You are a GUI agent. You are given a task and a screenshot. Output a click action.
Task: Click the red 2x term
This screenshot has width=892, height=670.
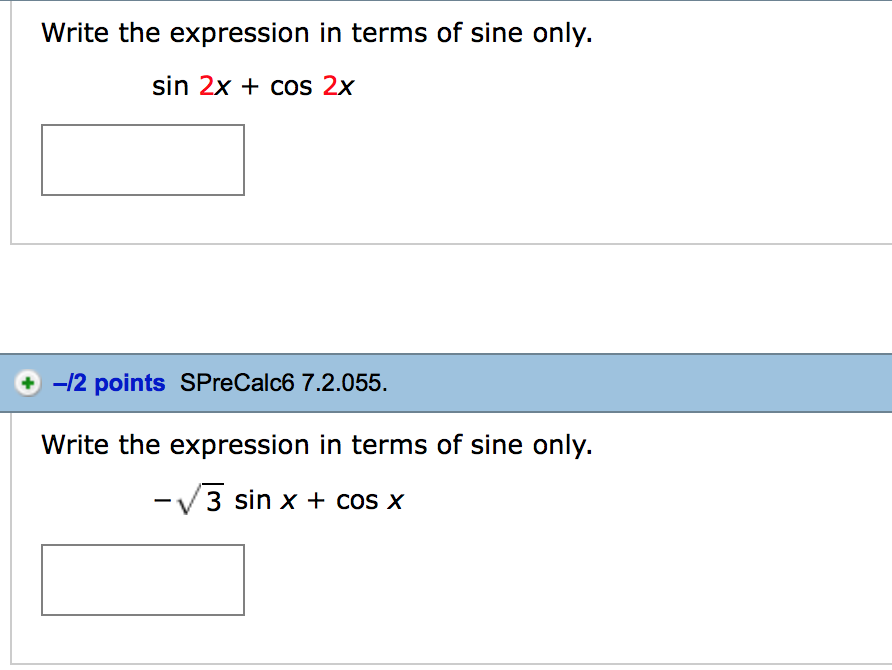[x=214, y=87]
